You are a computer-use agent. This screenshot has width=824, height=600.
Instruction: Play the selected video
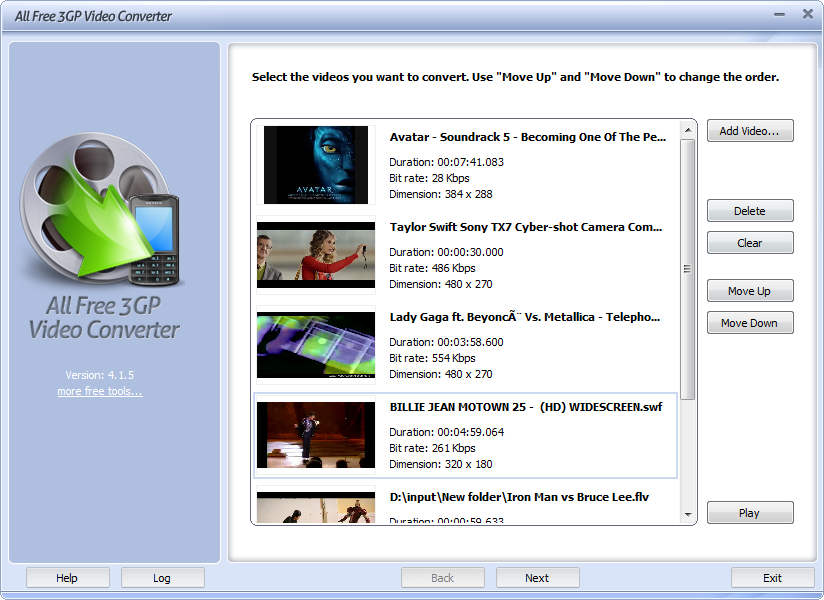(x=750, y=513)
